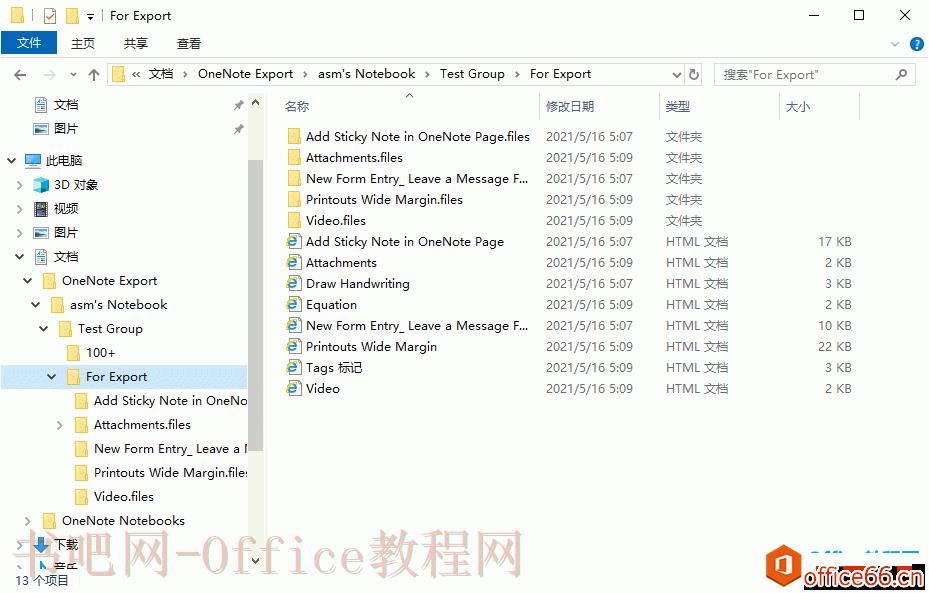929x593 pixels.
Task: Open quick access 图片 in sidebar
Action: [66, 129]
